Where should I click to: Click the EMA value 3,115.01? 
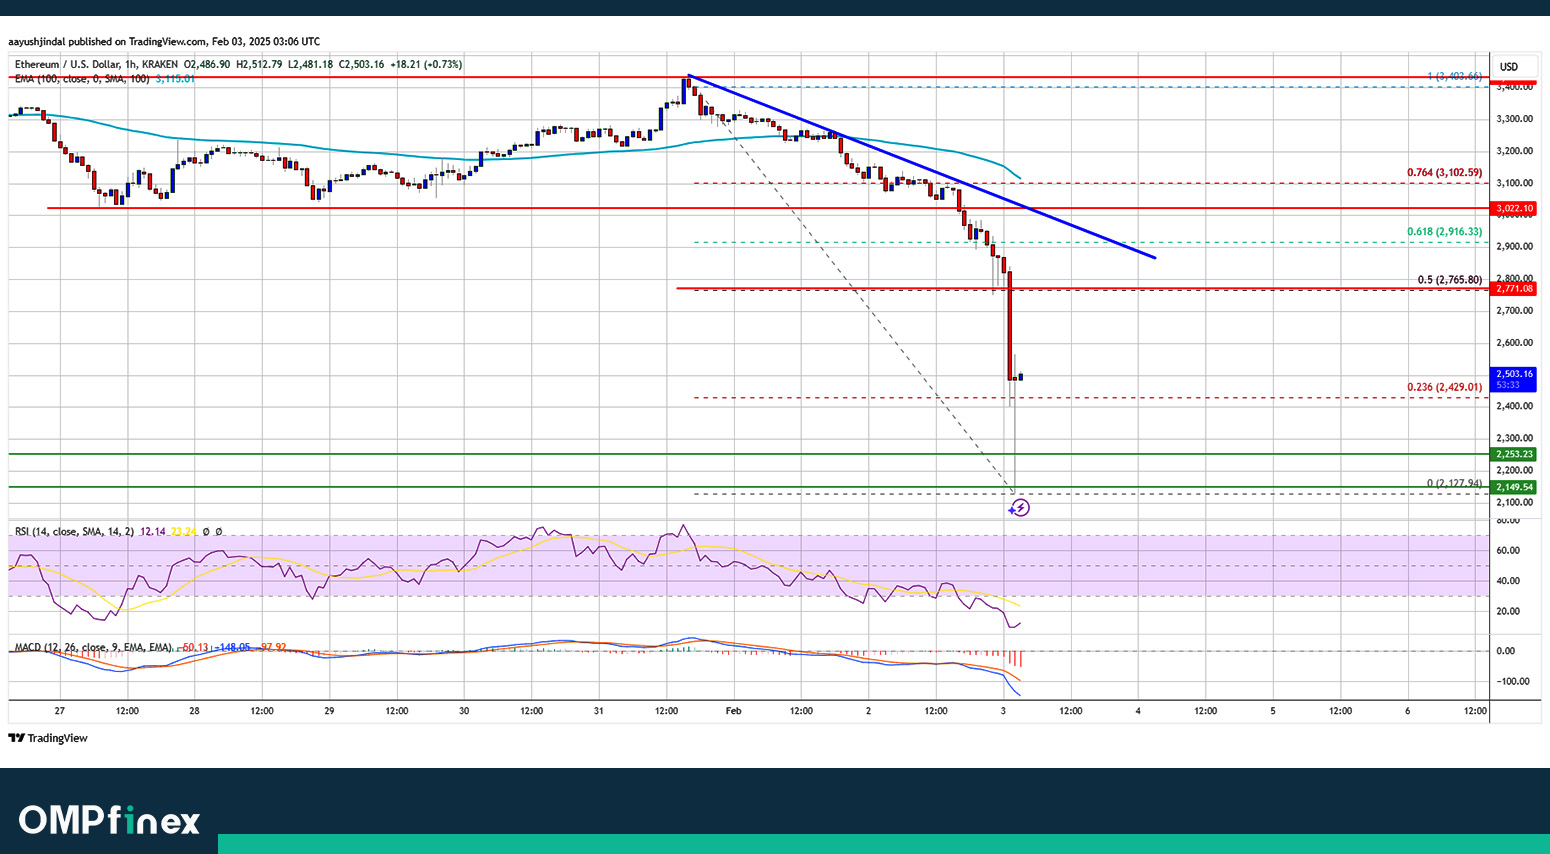click(x=174, y=78)
